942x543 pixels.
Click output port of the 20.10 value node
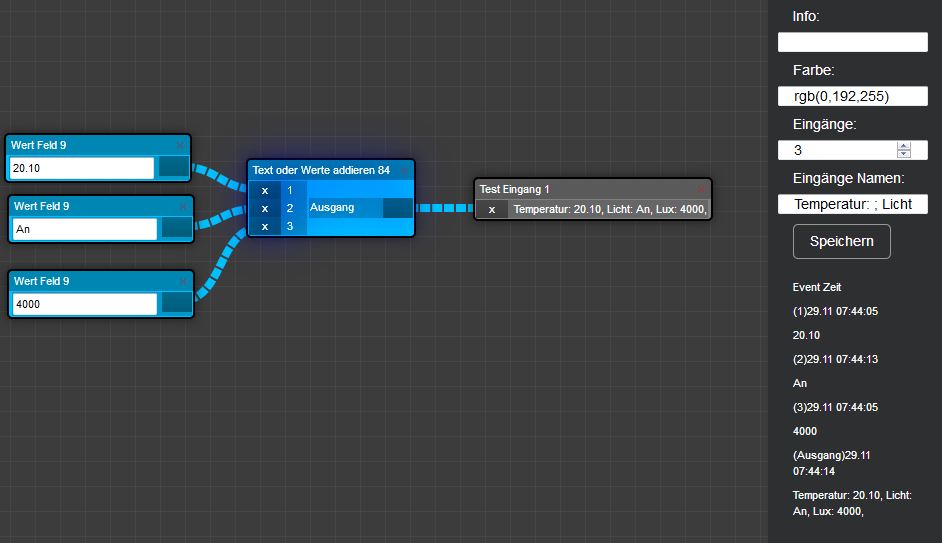[174, 167]
